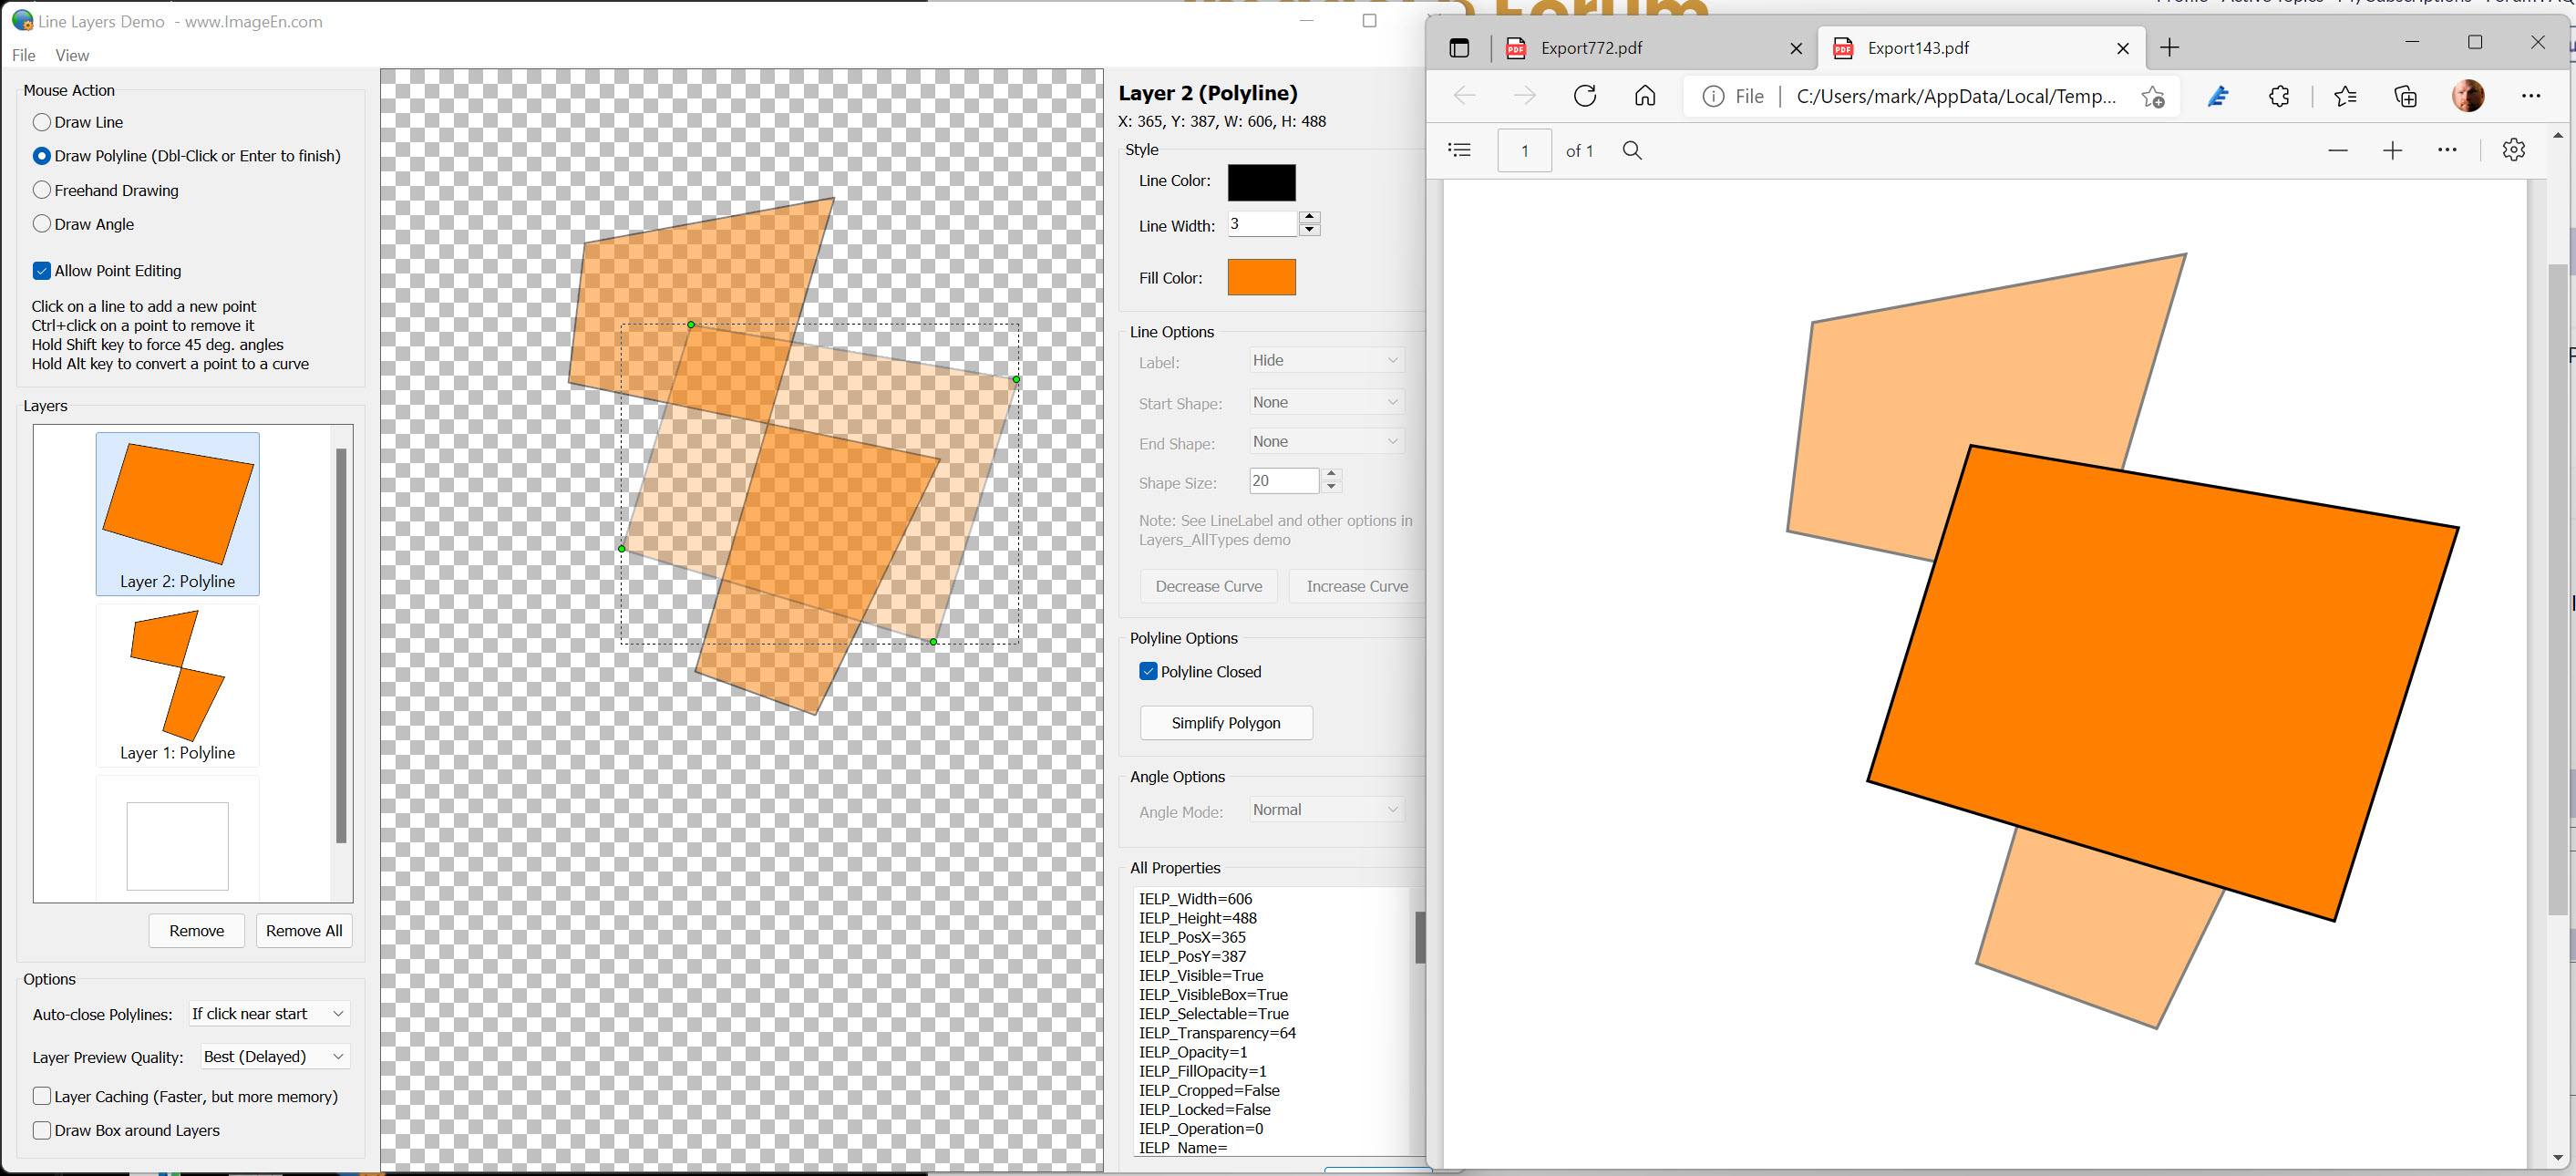Viewport: 2576px width, 1176px height.
Task: Enable Draw Box around Layers
Action: pos(42,1130)
